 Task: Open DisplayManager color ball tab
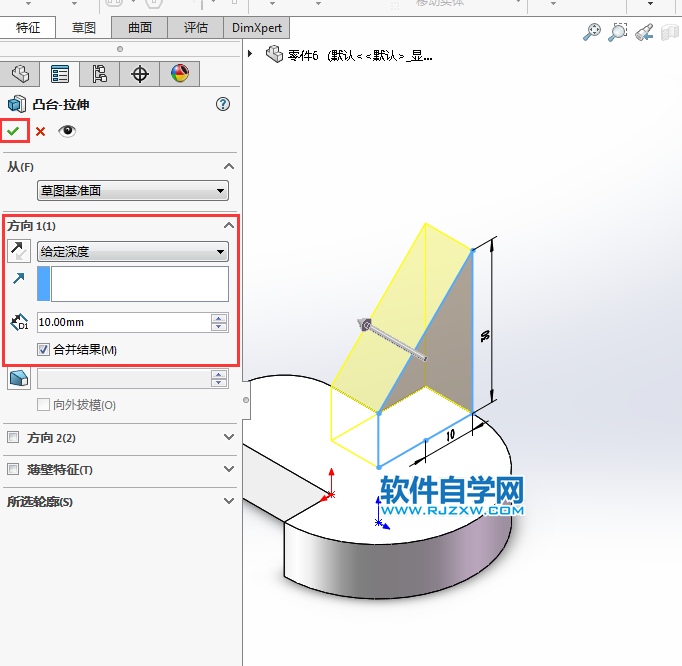pos(180,74)
